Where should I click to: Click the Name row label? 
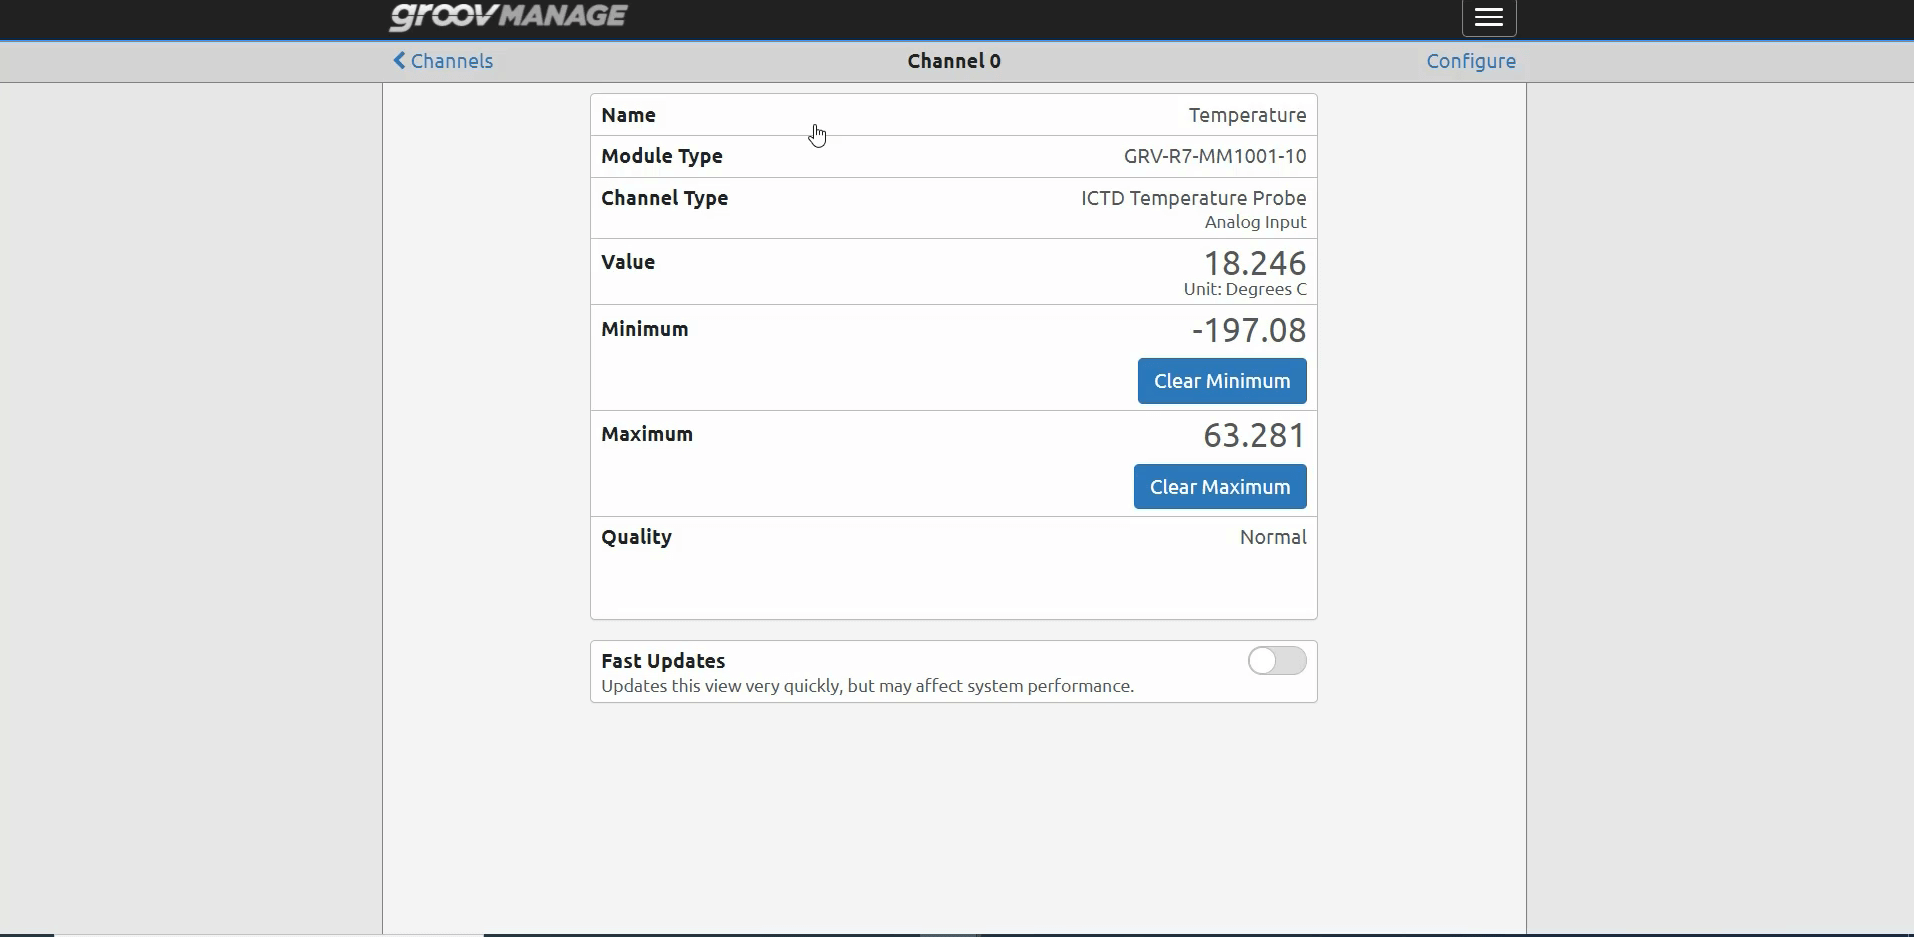coord(629,115)
